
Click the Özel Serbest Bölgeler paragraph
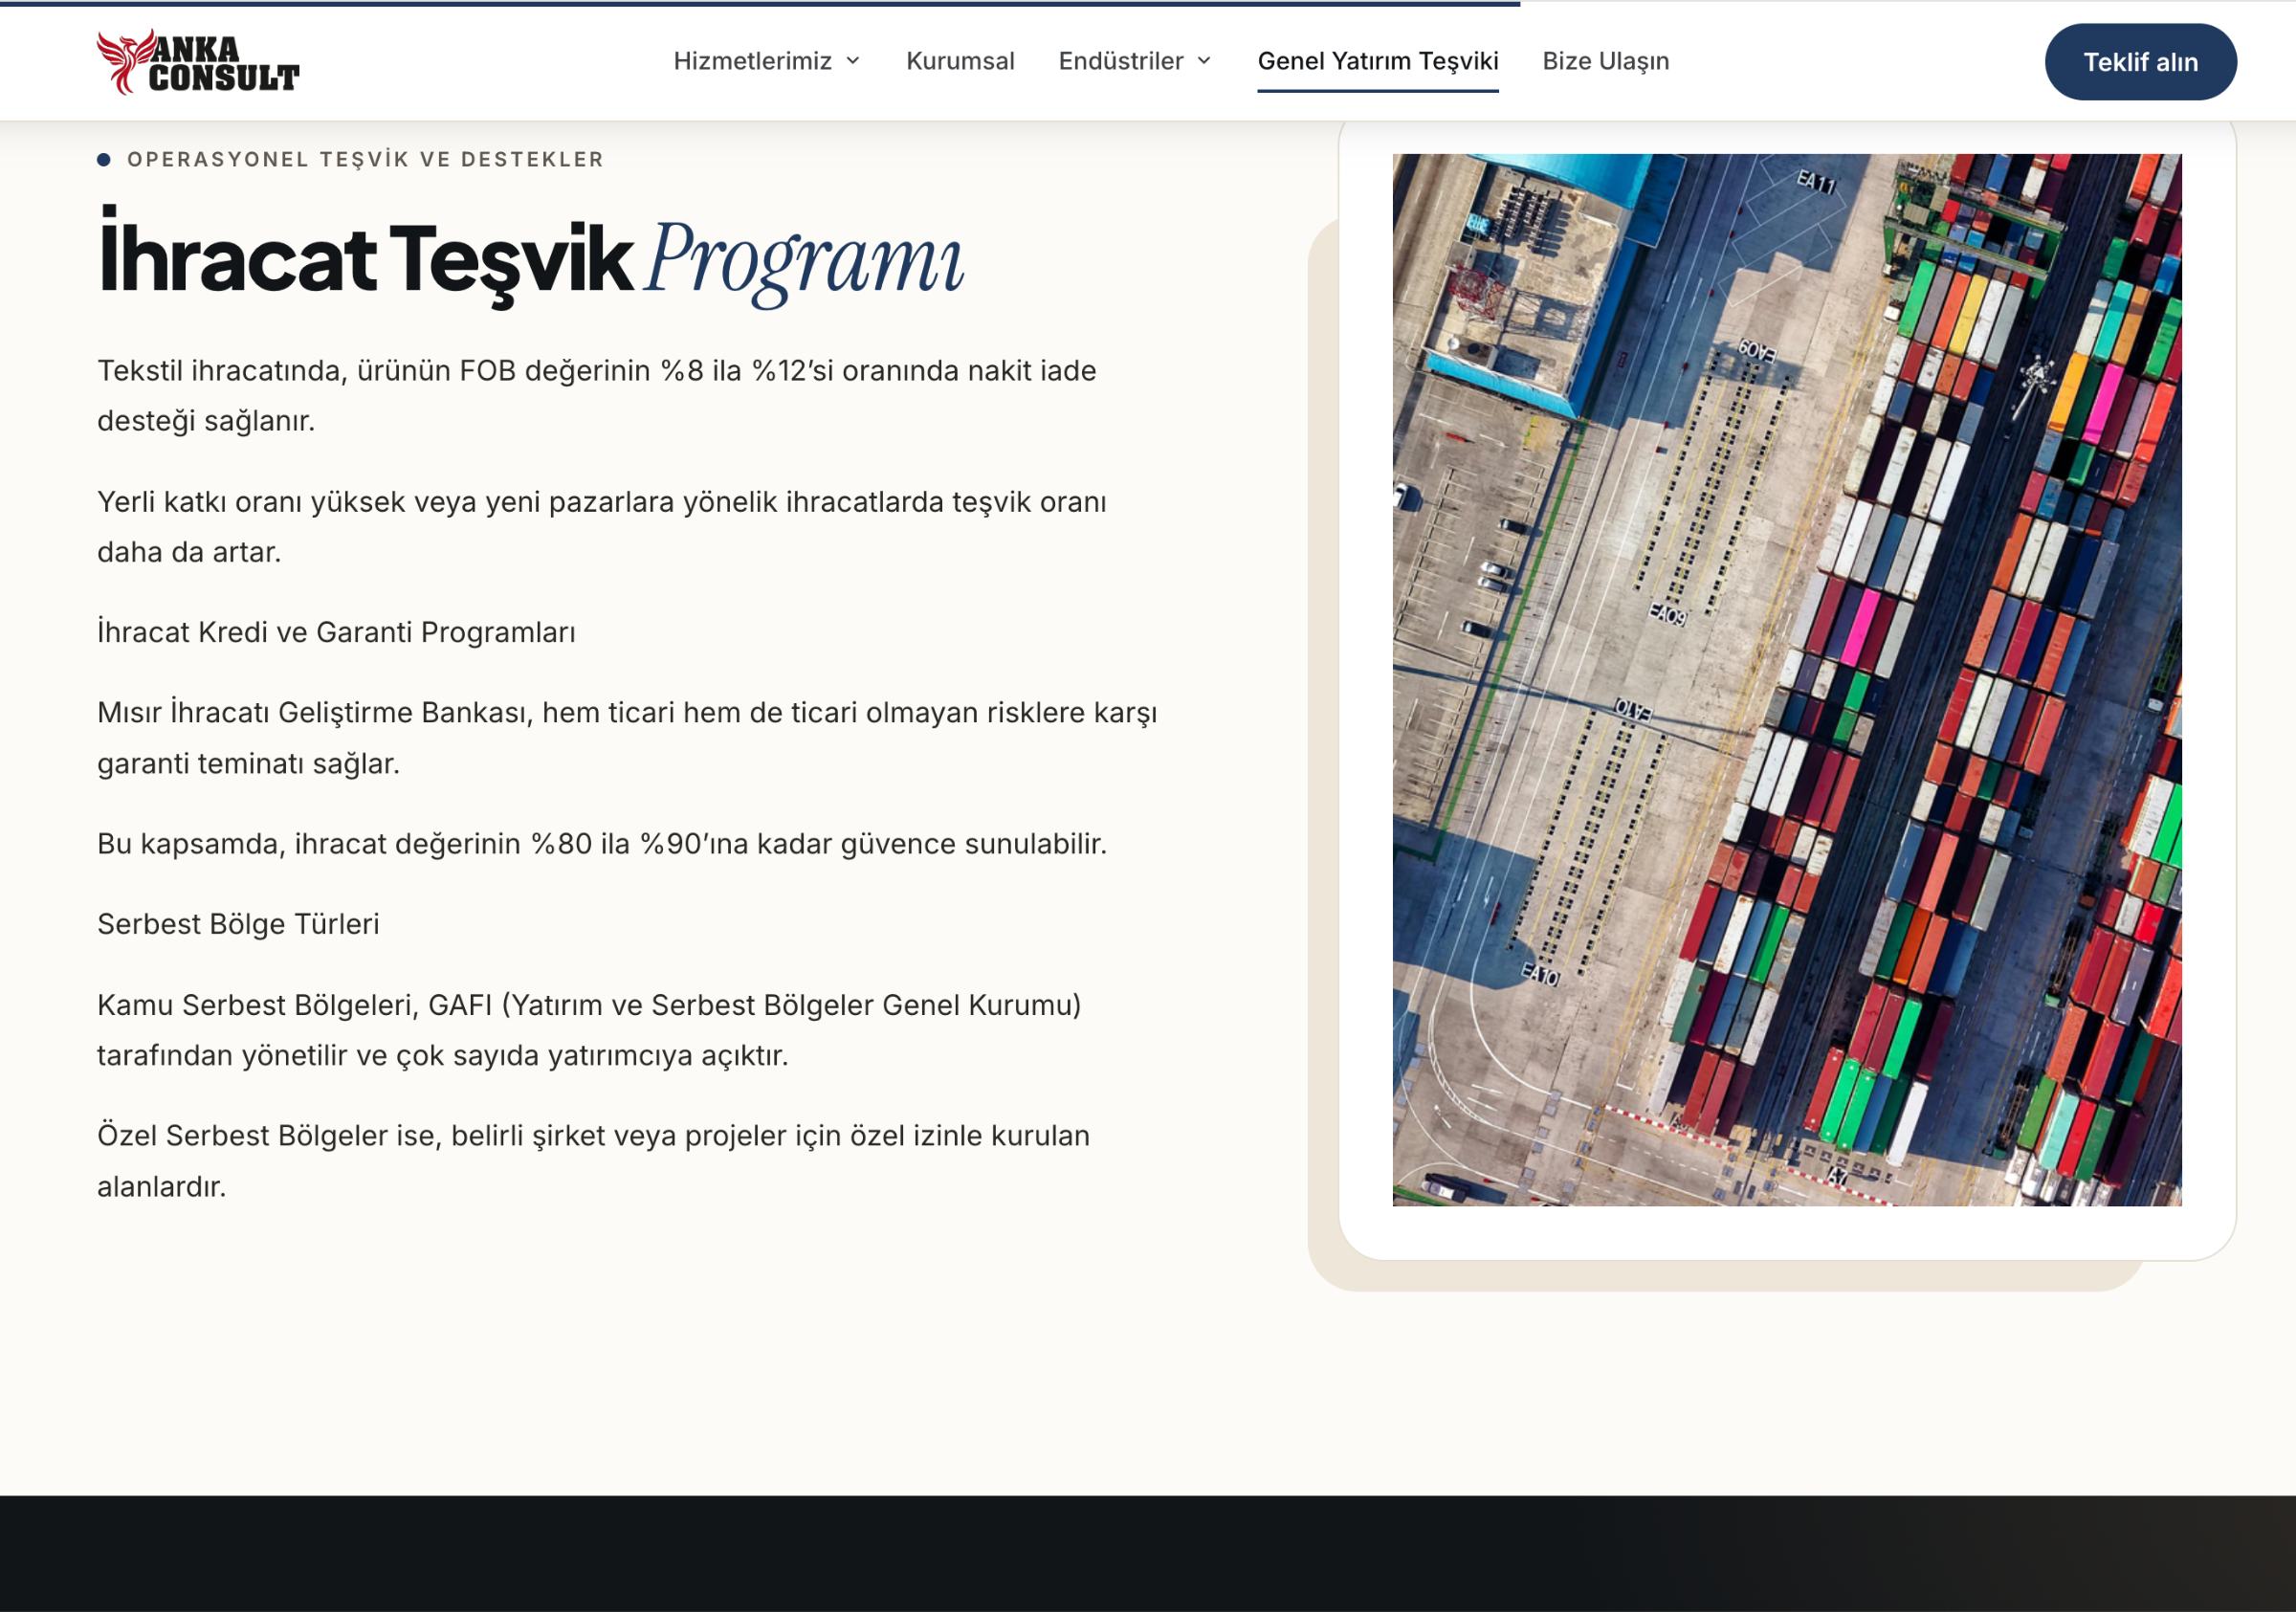coord(593,1161)
